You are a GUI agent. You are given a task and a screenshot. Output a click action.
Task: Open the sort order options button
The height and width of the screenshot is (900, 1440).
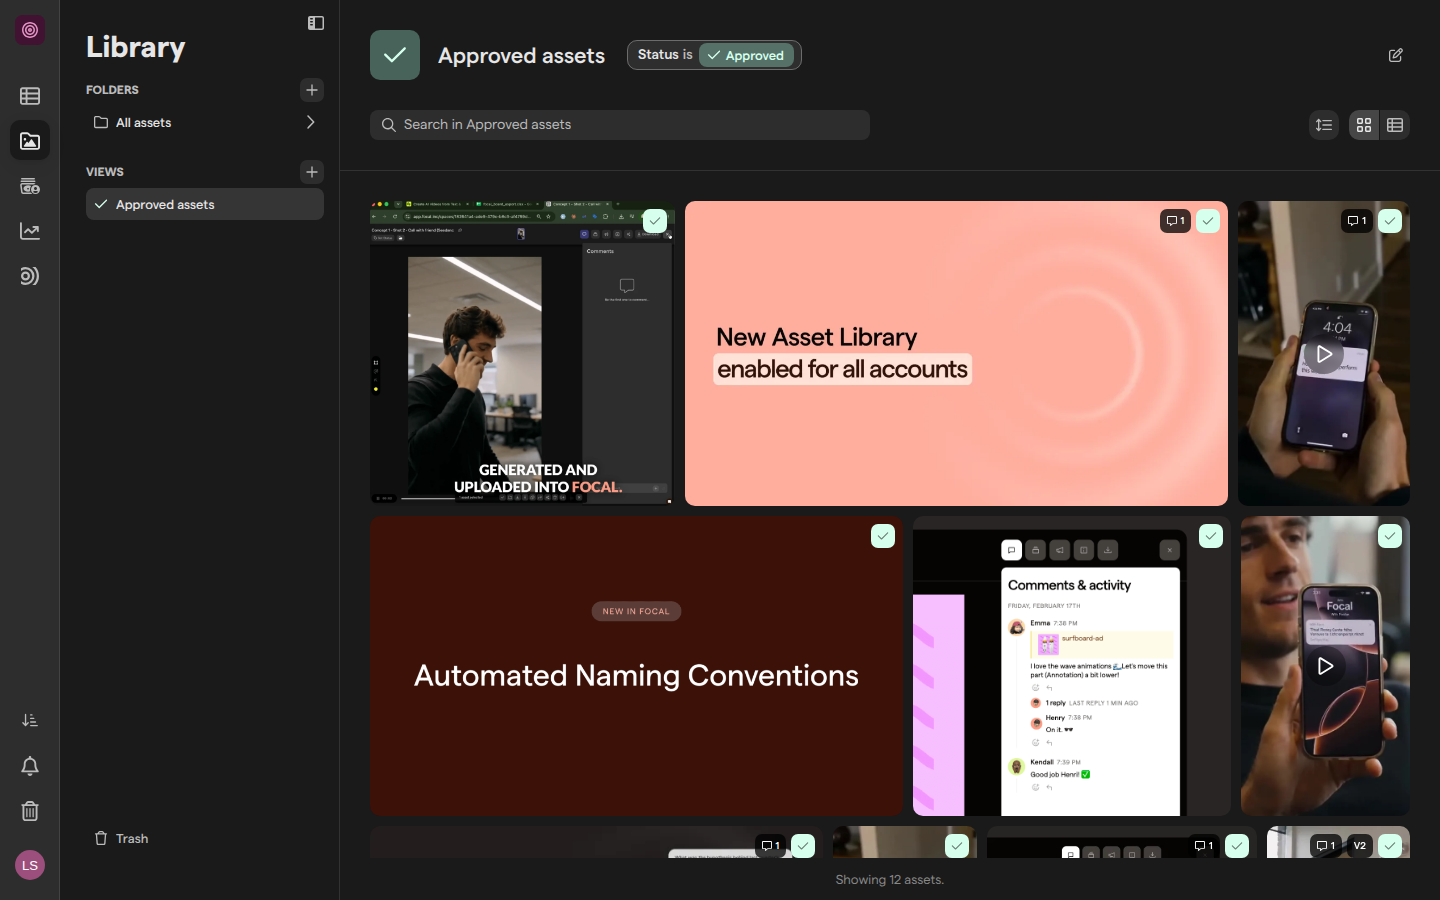[1324, 125]
